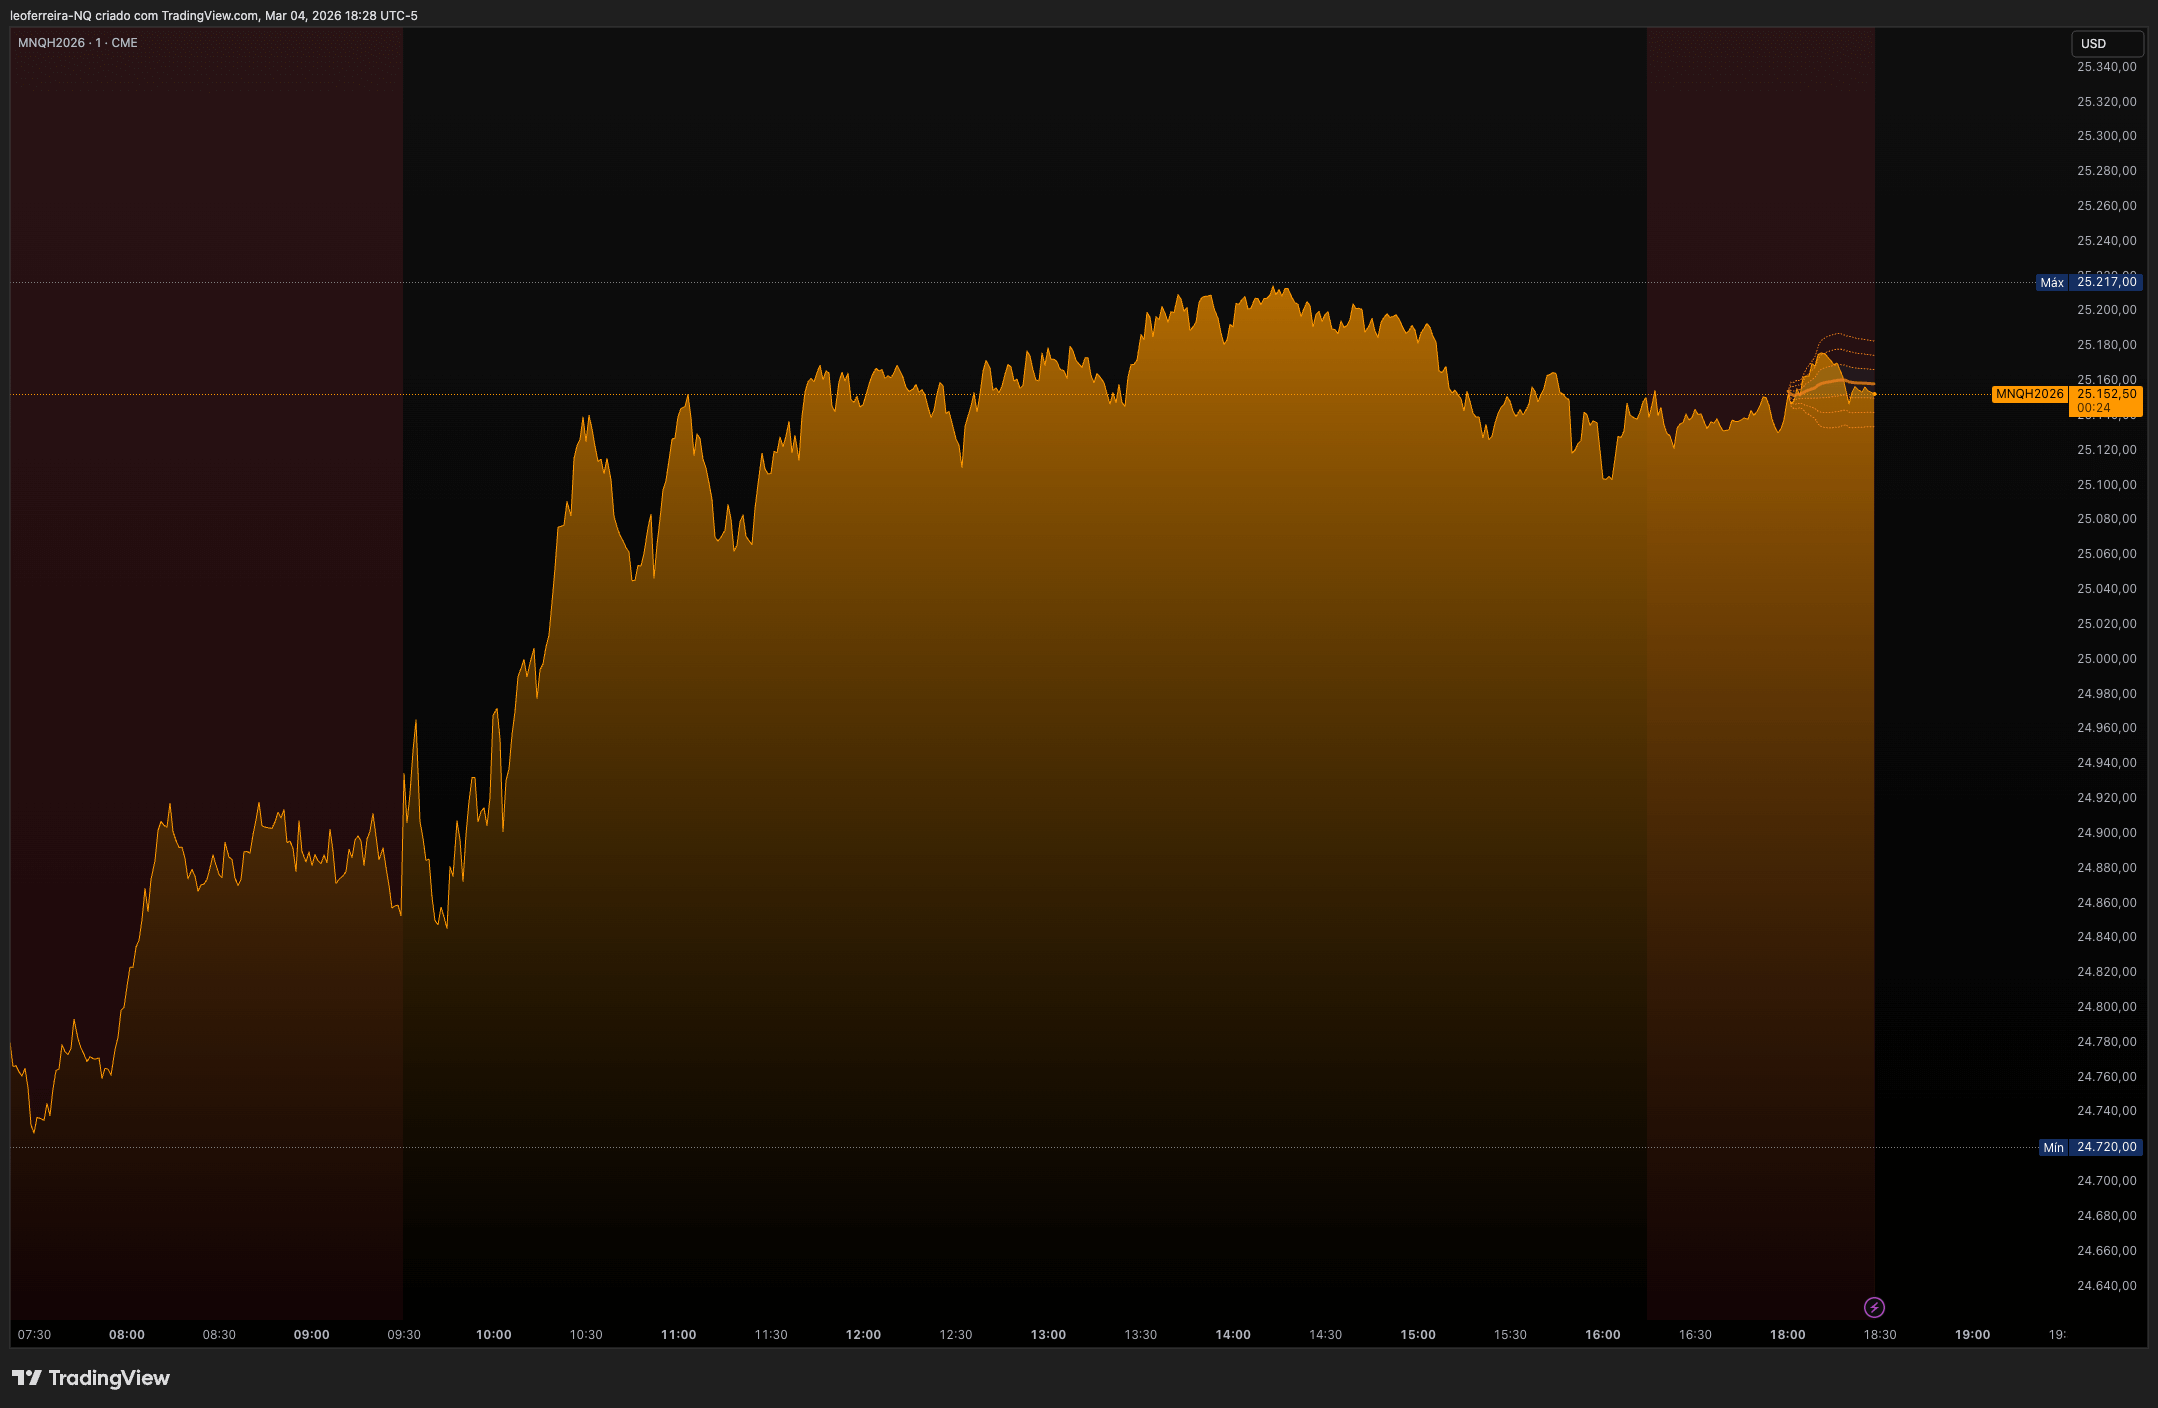The width and height of the screenshot is (2158, 1408).
Task: Click the purple lightning bolt icon
Action: [x=1874, y=1307]
